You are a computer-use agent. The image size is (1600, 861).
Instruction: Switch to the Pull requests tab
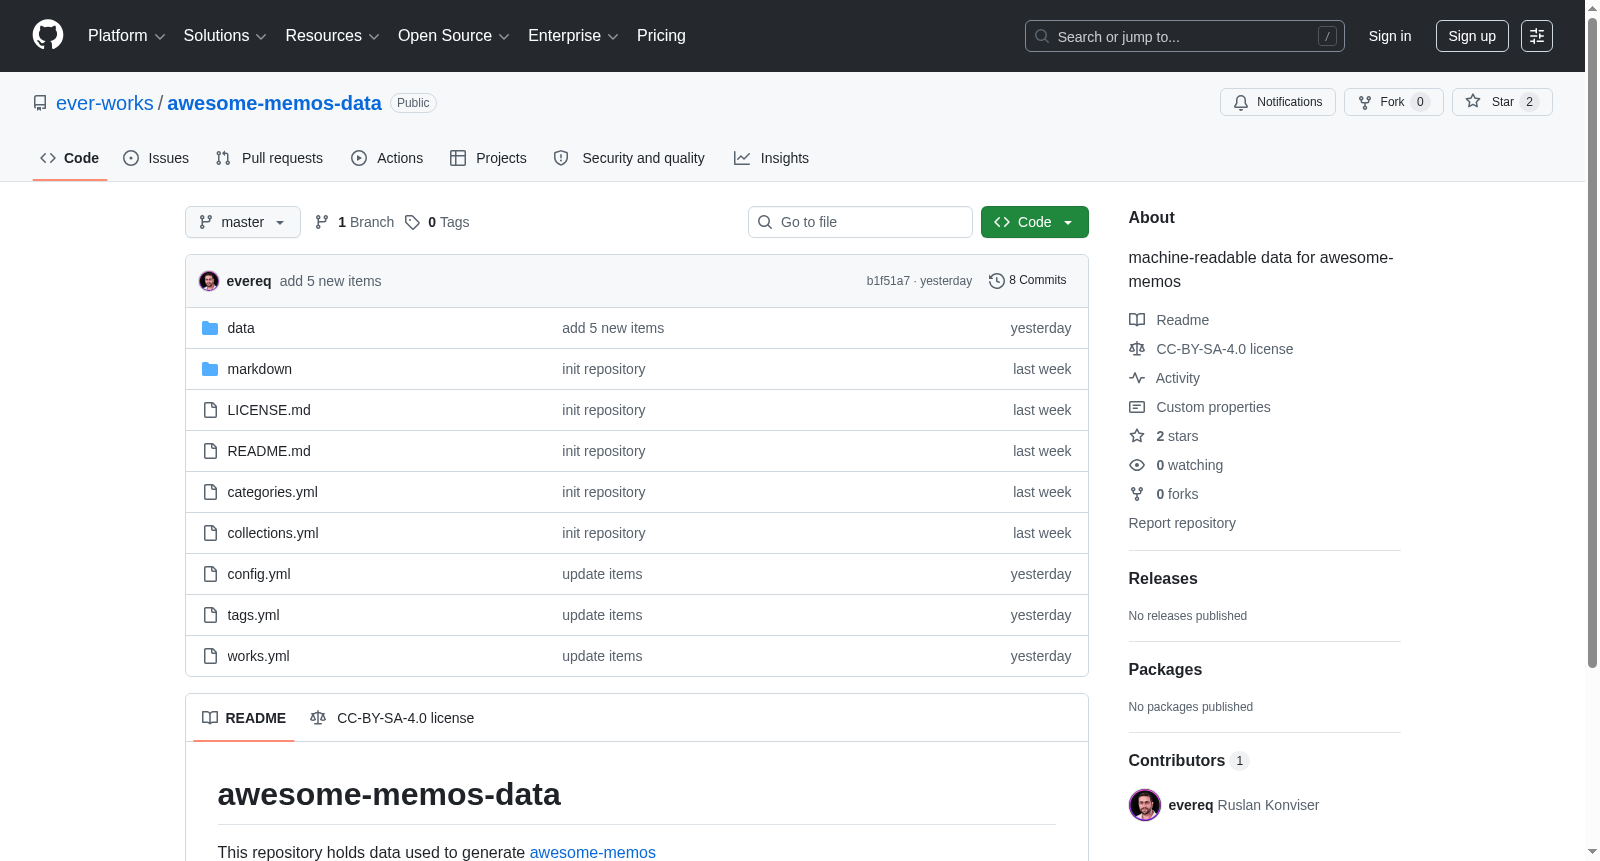pos(269,158)
